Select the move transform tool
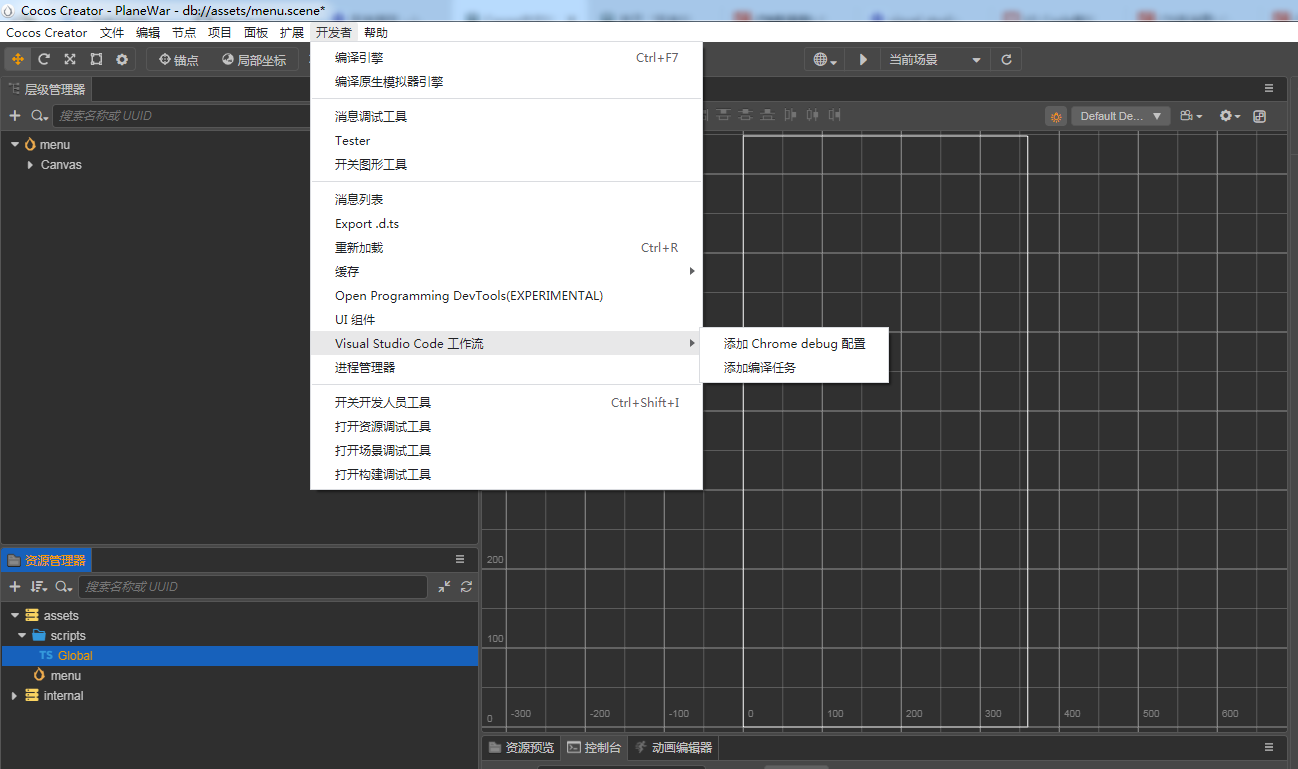The image size is (1298, 769). coord(18,60)
